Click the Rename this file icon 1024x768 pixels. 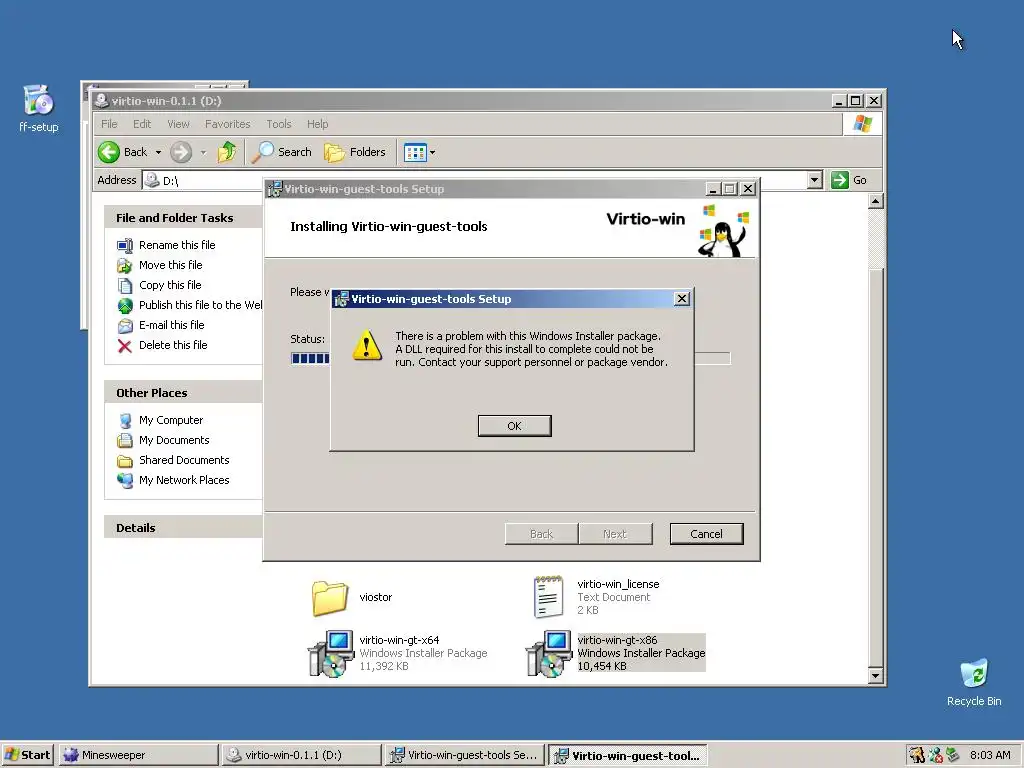[125, 246]
